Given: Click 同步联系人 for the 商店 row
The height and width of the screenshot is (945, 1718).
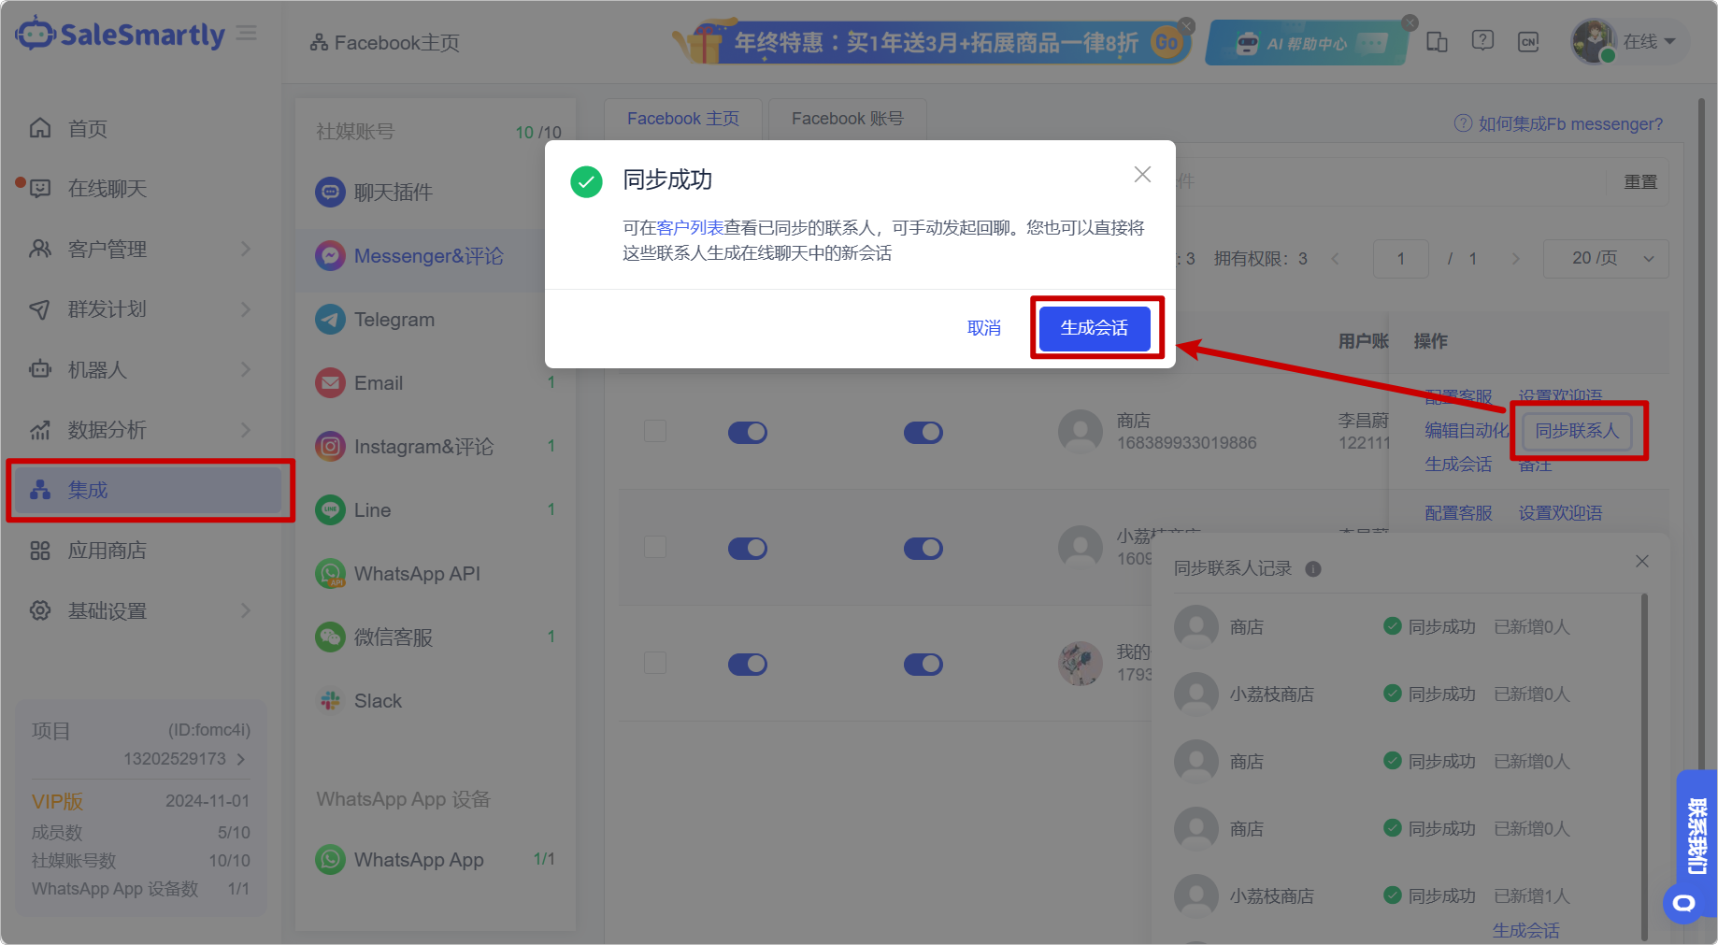Looking at the screenshot, I should [x=1576, y=431].
